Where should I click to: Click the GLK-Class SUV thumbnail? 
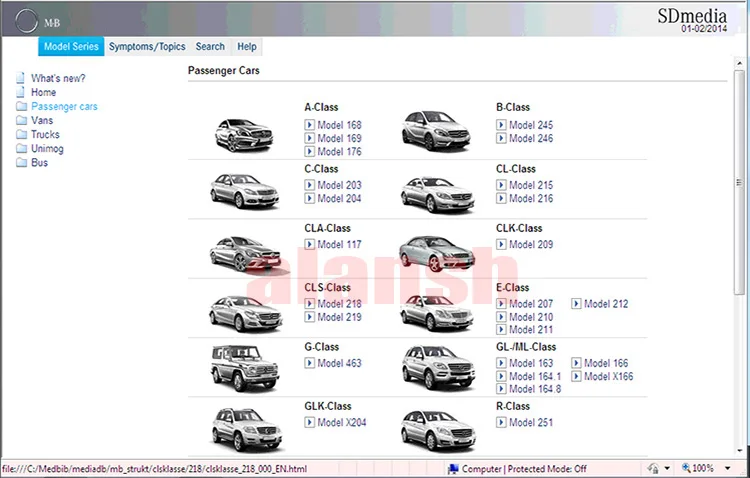coord(247,429)
